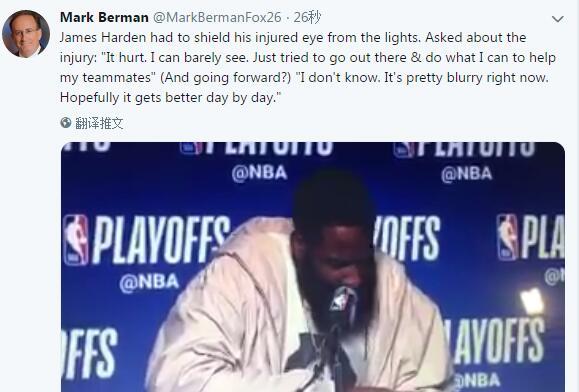The image size is (579, 392).
Task: Click the top center @NBA text in the video
Action: 260,173
